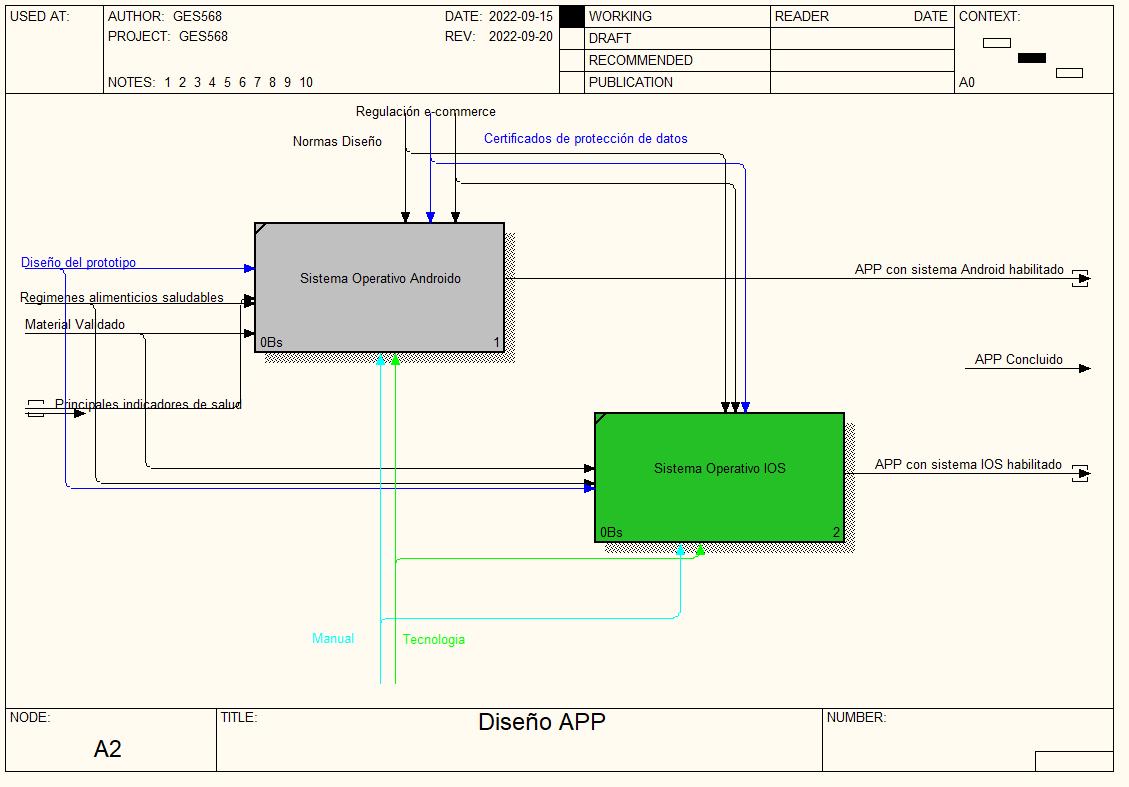Image resolution: width=1129 pixels, height=787 pixels.
Task: Click tunnel icon at Principales indicadores arrow start
Action: pyautogui.click(x=36, y=407)
